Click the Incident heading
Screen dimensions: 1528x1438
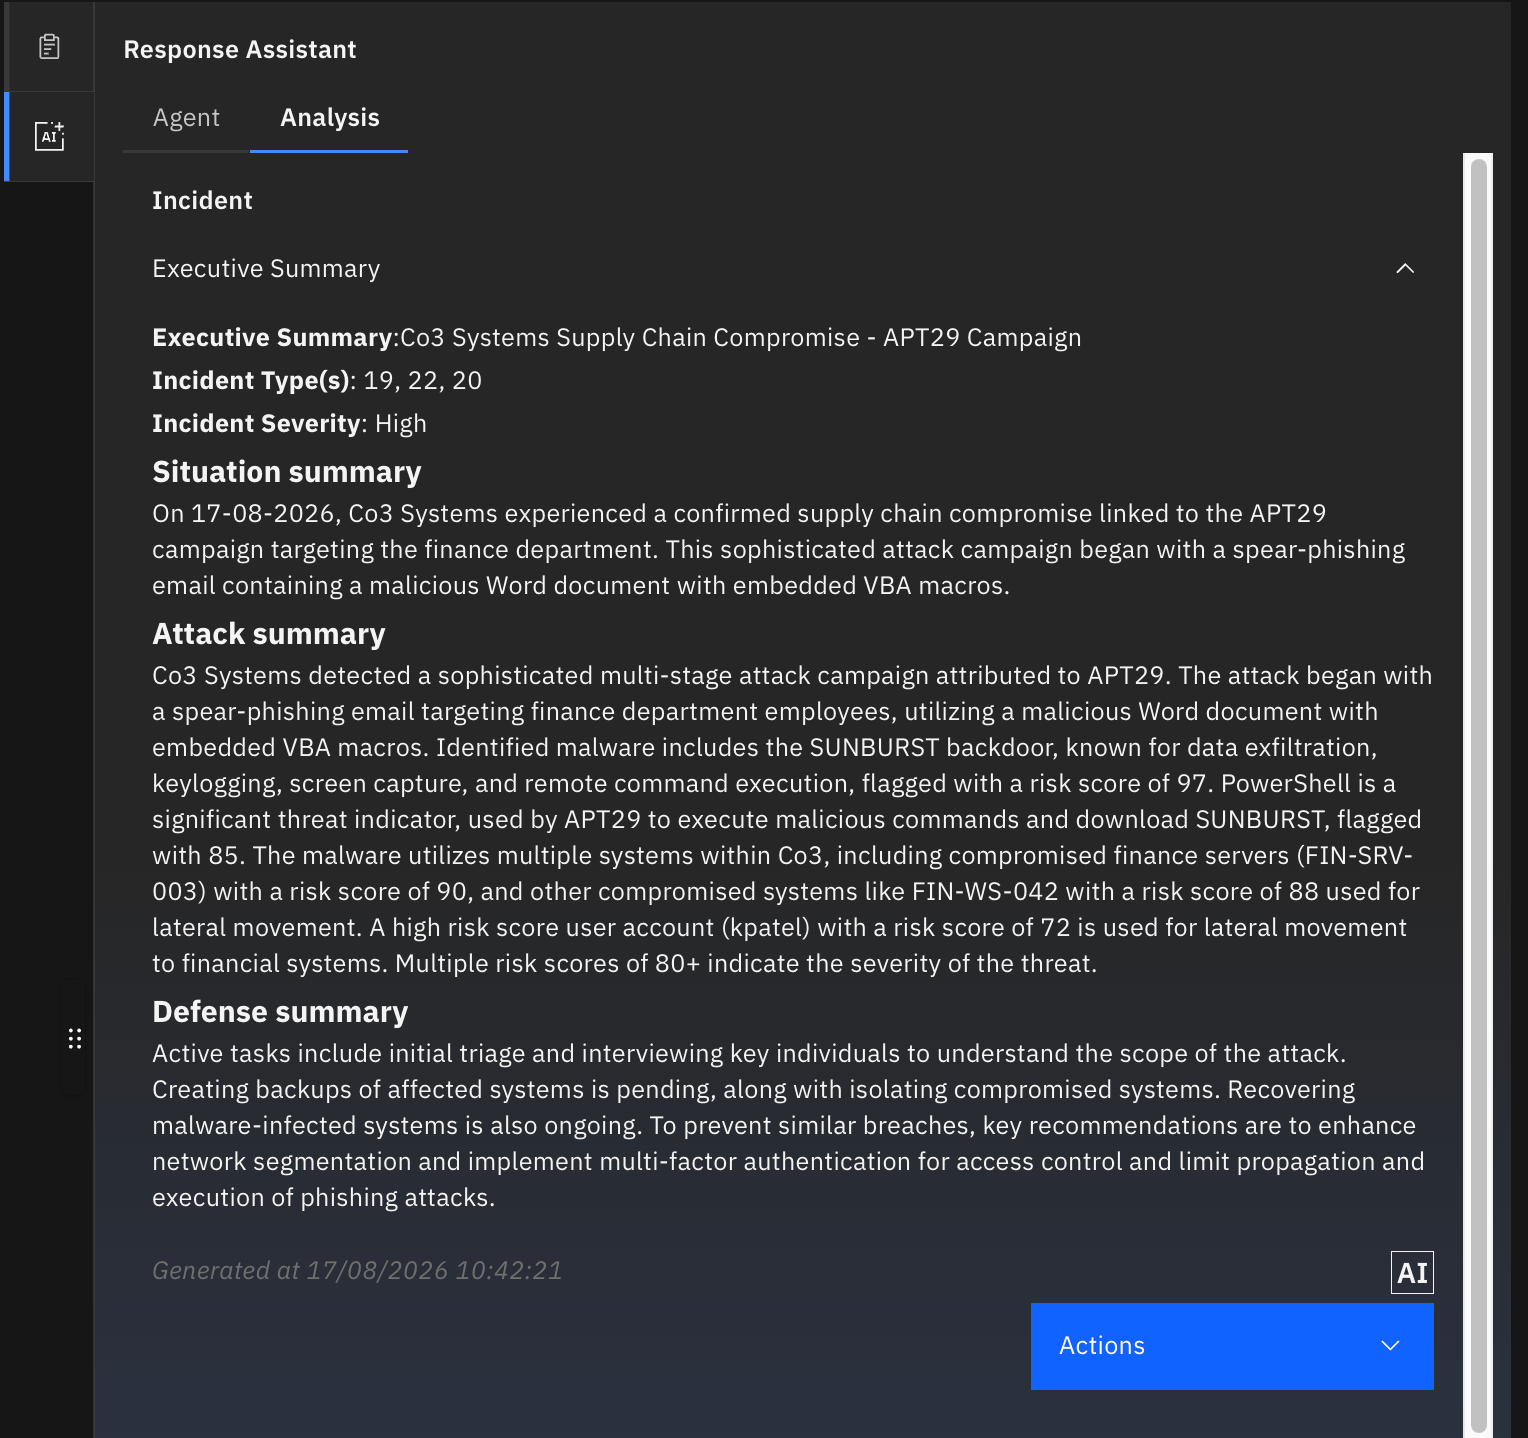[202, 201]
